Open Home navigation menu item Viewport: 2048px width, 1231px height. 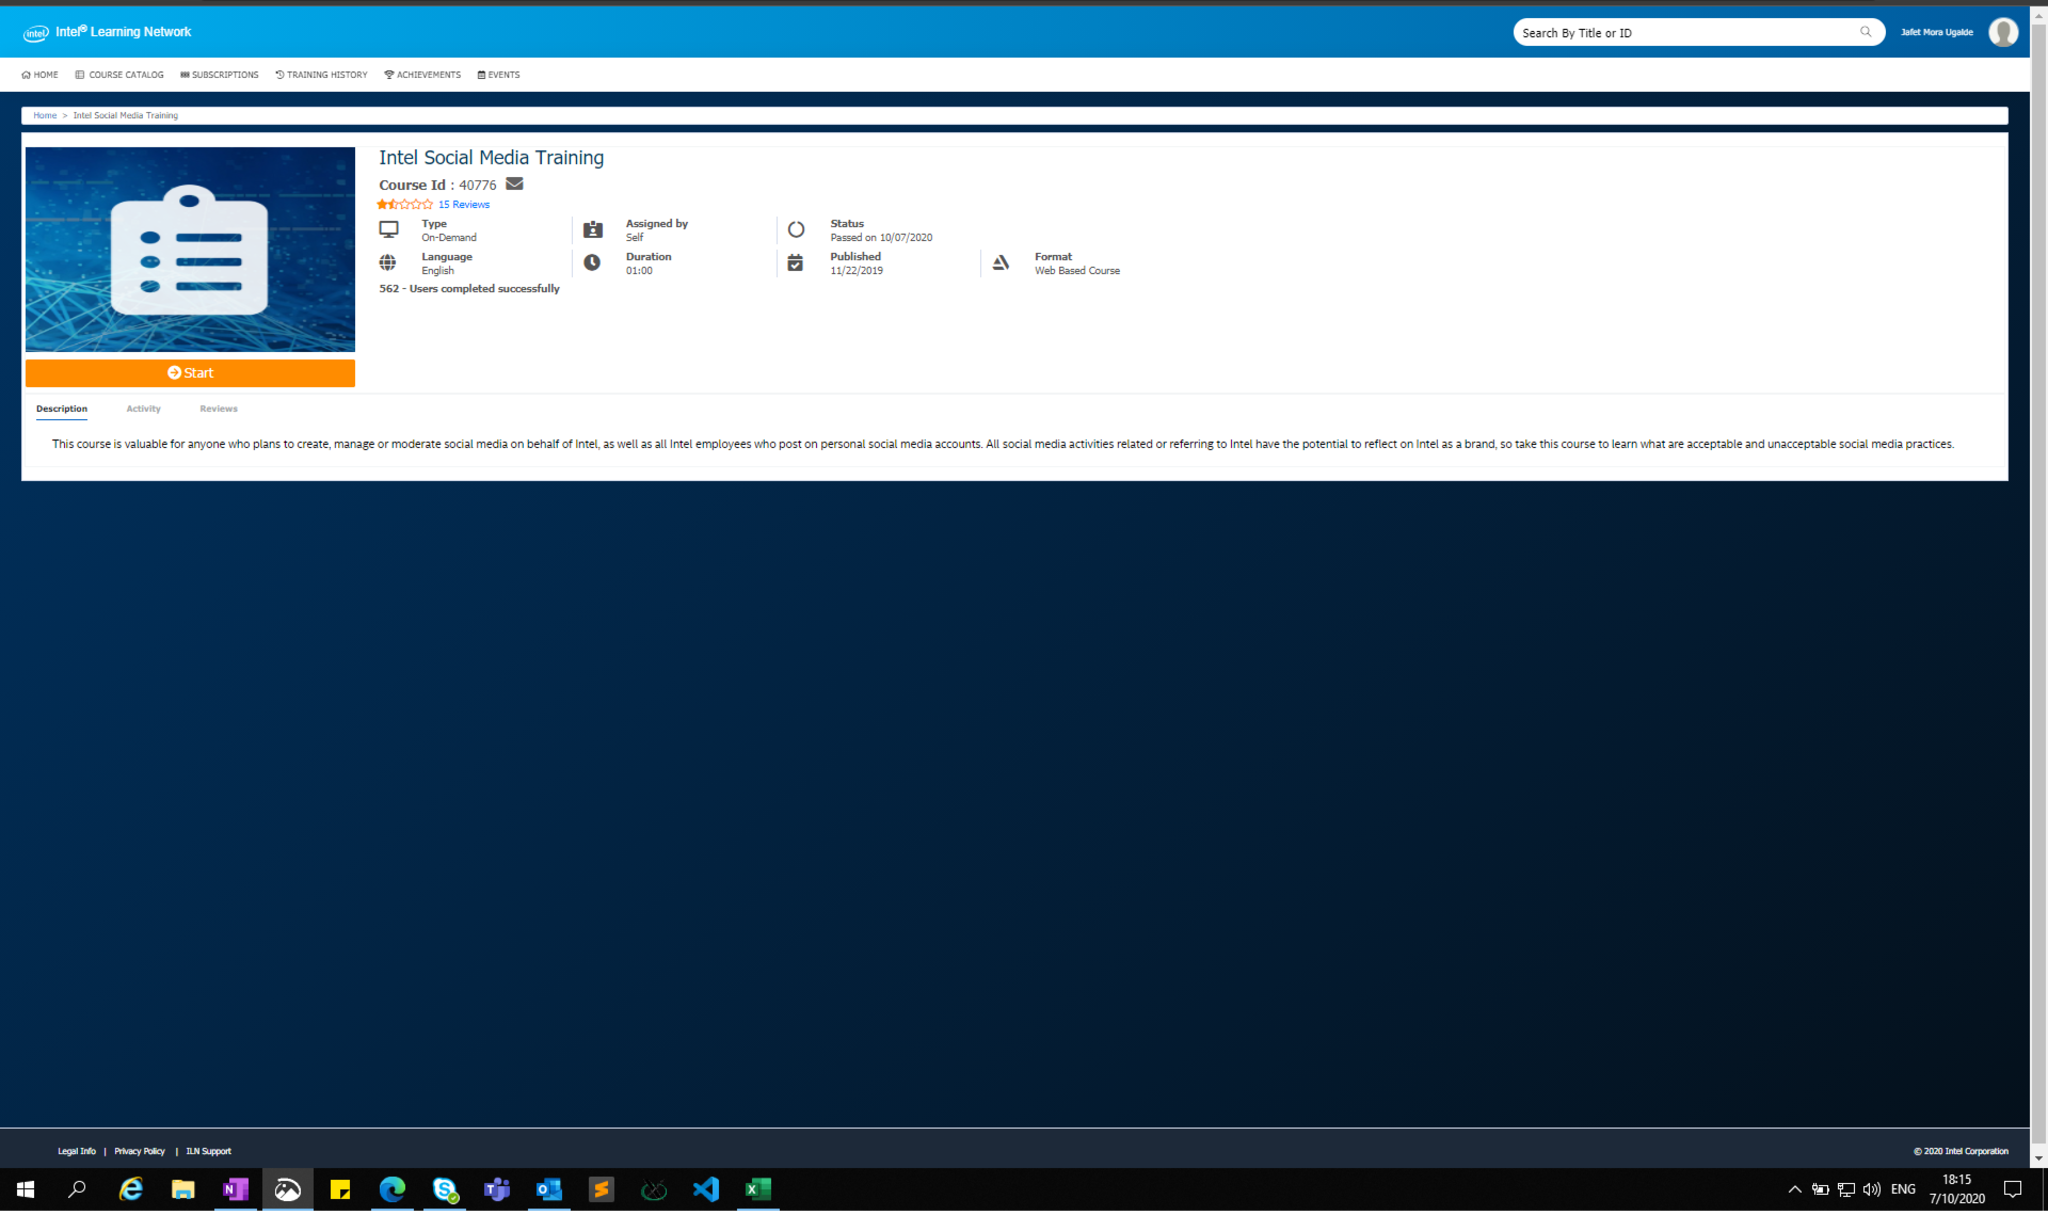pos(40,75)
